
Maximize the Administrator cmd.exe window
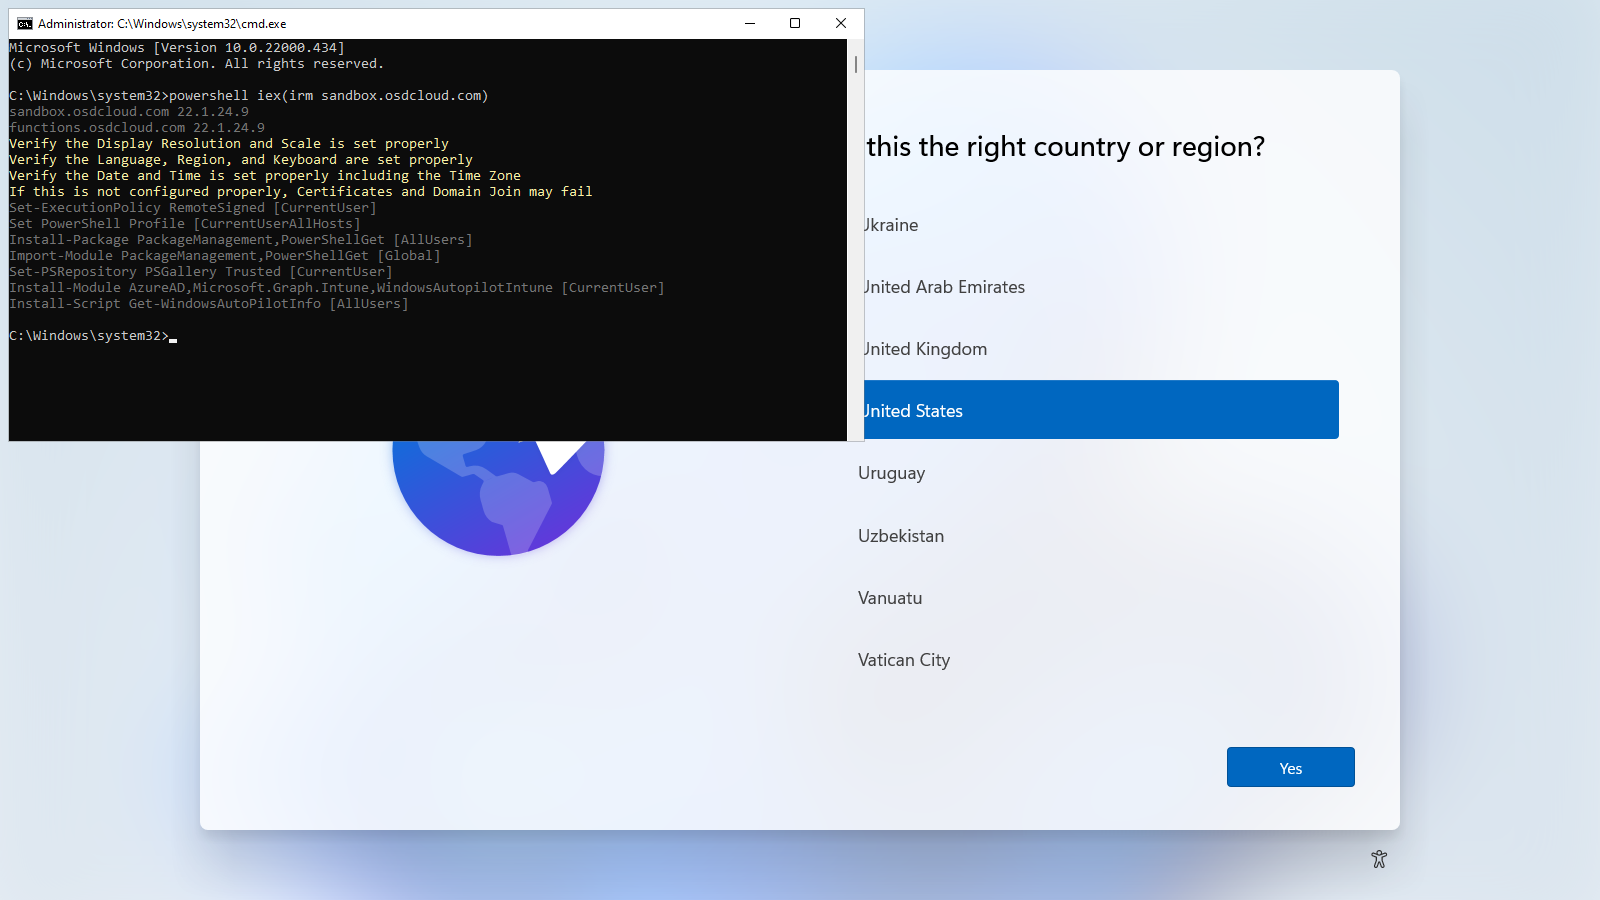(795, 23)
